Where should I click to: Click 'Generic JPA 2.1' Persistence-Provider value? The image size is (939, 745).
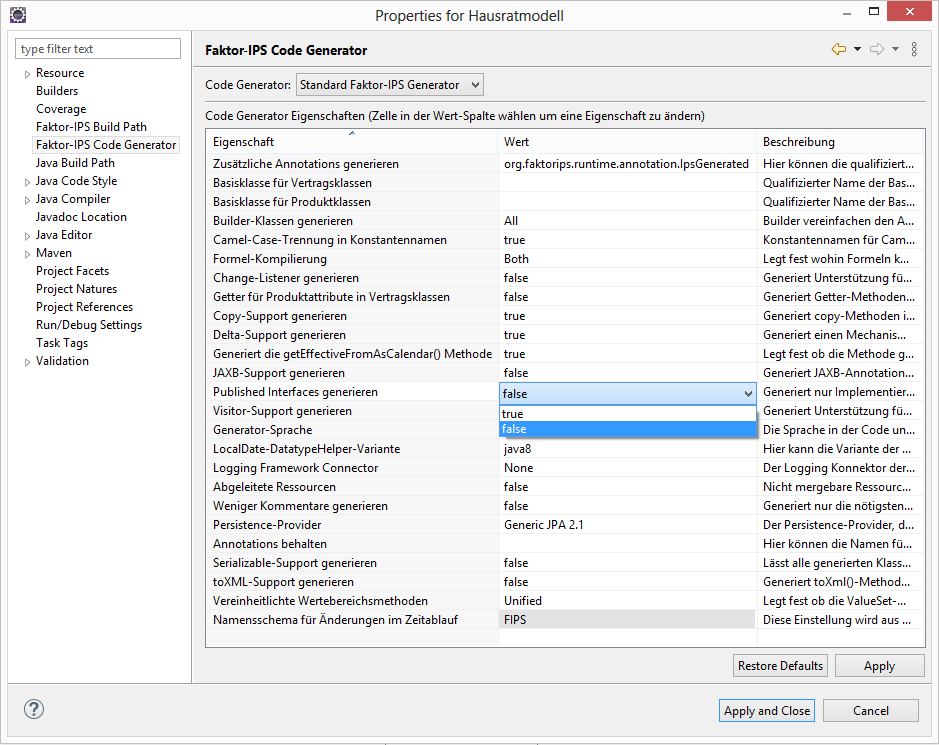tap(544, 525)
